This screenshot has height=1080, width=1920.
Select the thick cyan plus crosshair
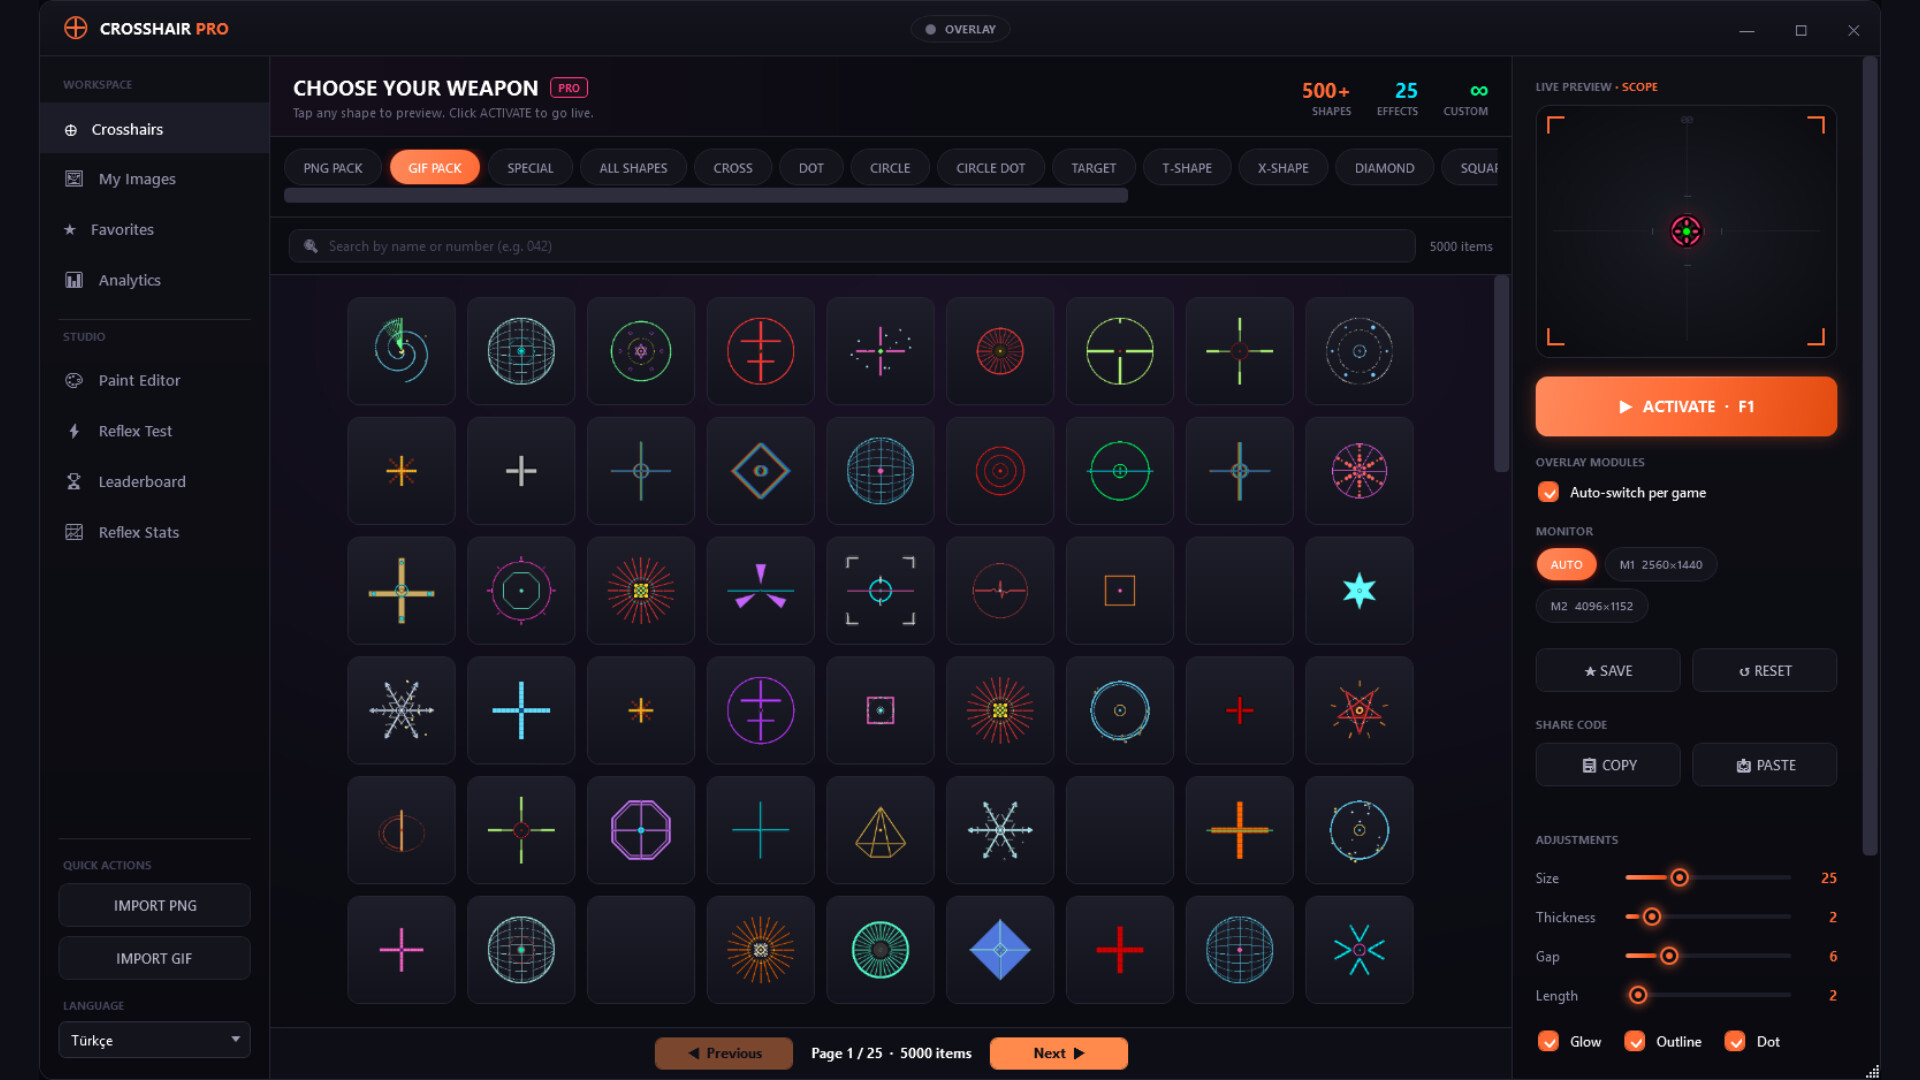coord(521,710)
